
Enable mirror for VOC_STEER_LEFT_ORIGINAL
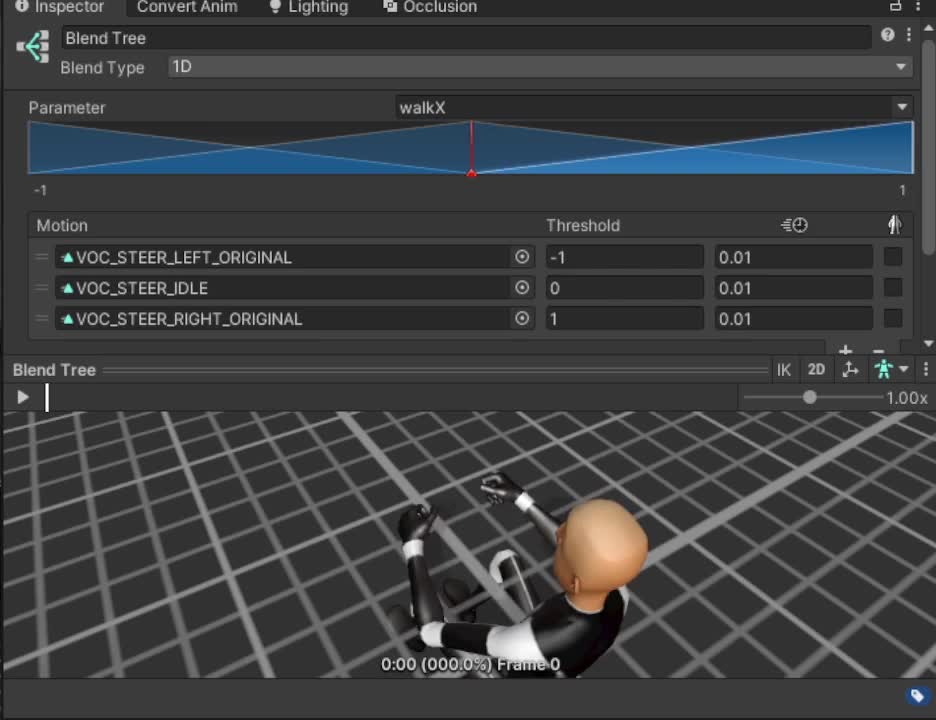coord(893,257)
